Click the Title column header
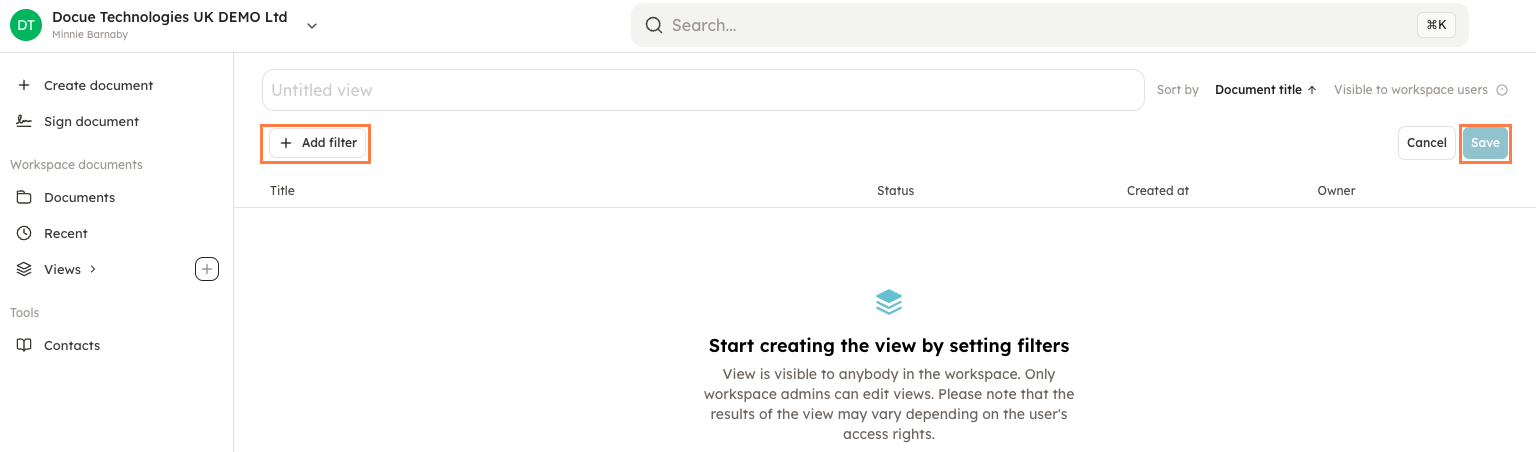This screenshot has width=1536, height=452. click(x=282, y=190)
